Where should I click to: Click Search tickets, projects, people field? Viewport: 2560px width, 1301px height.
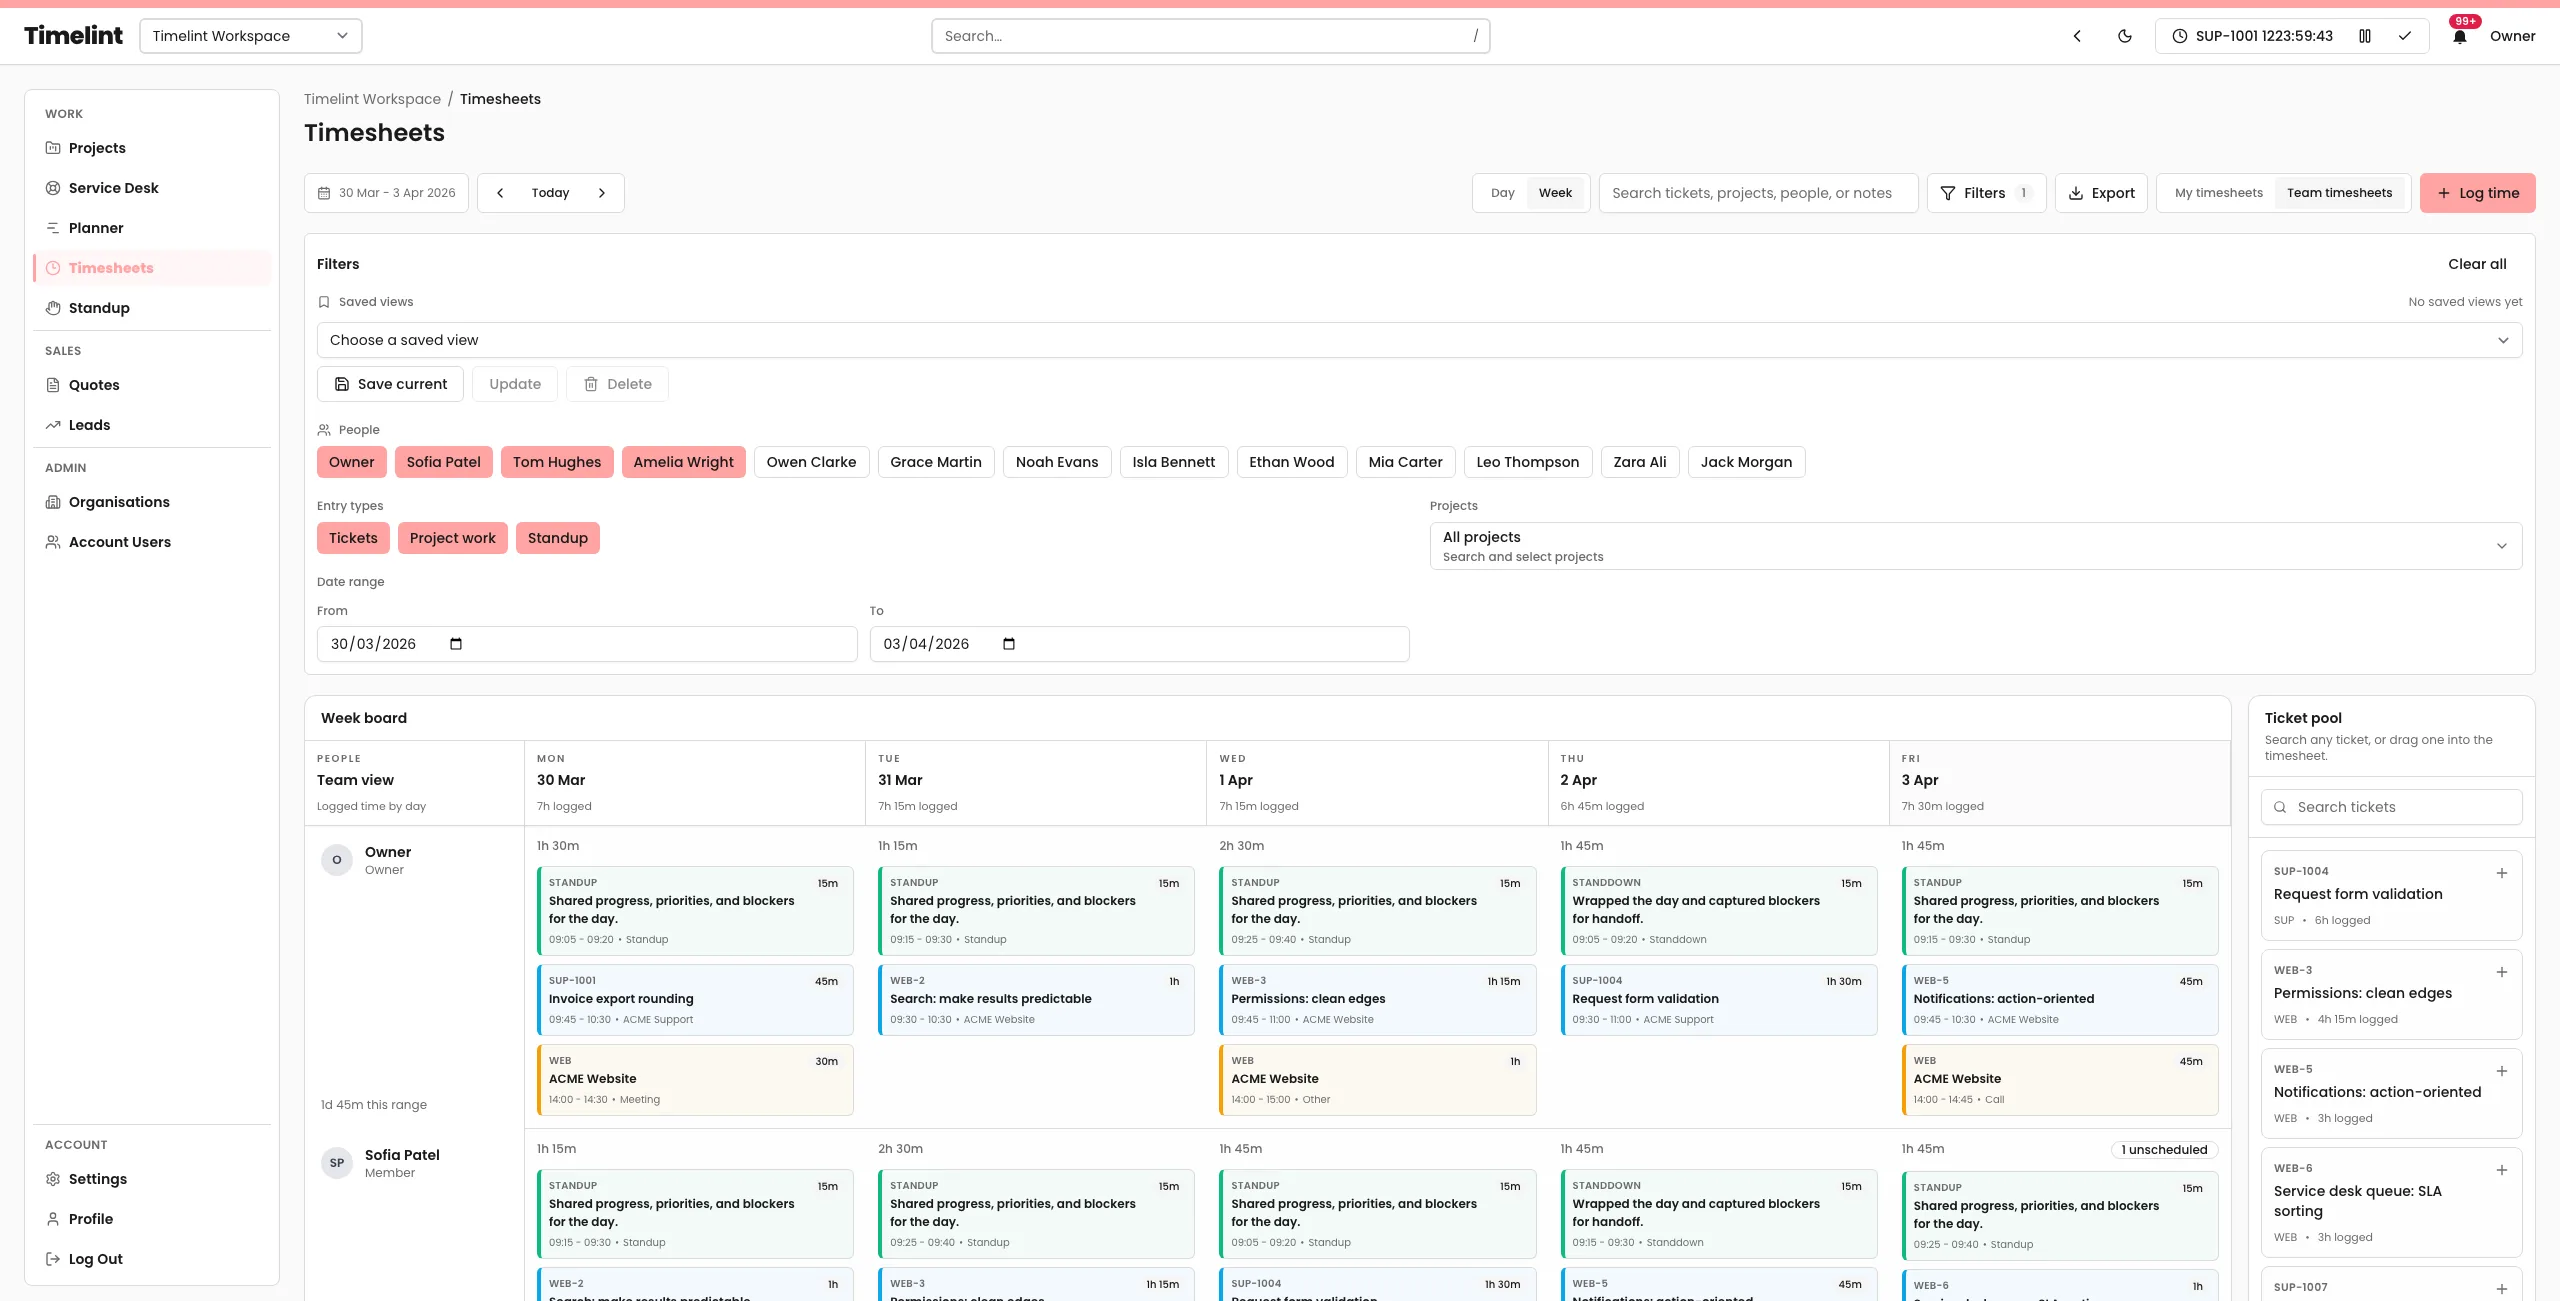click(1758, 193)
